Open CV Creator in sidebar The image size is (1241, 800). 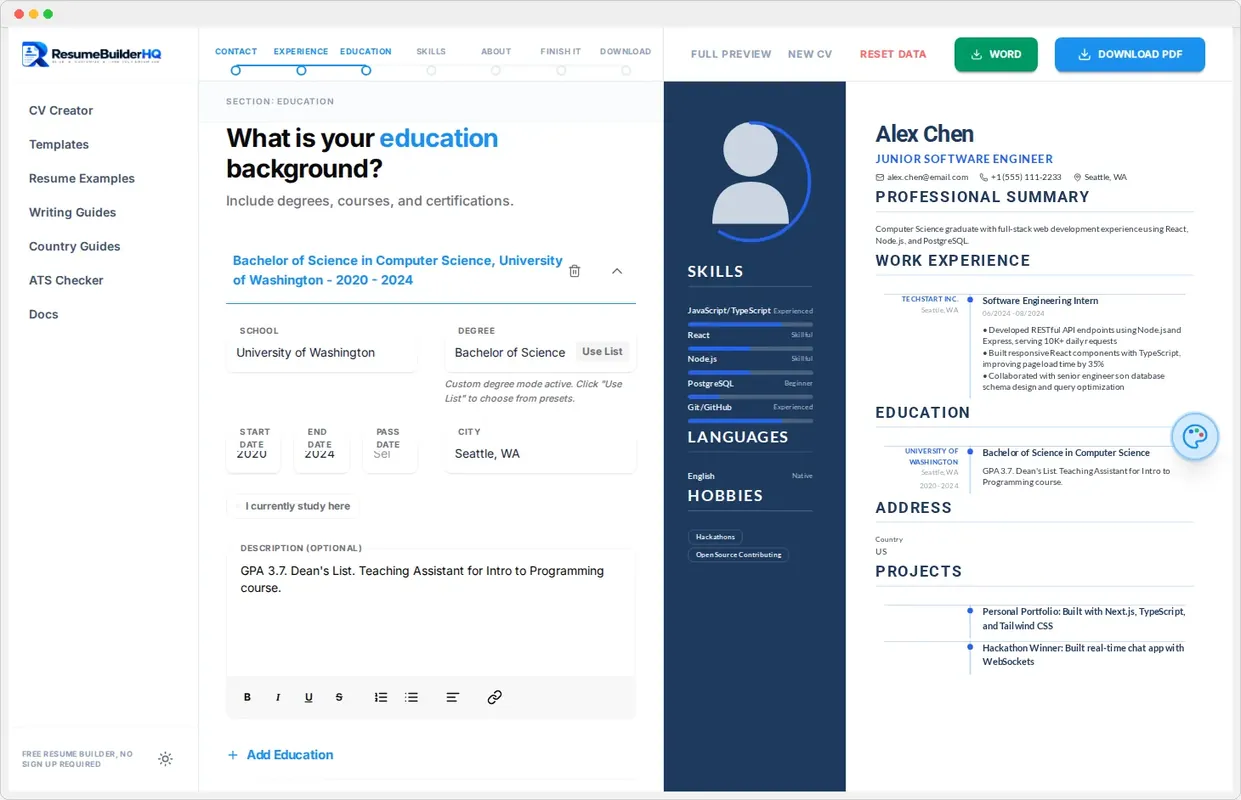pyautogui.click(x=61, y=111)
